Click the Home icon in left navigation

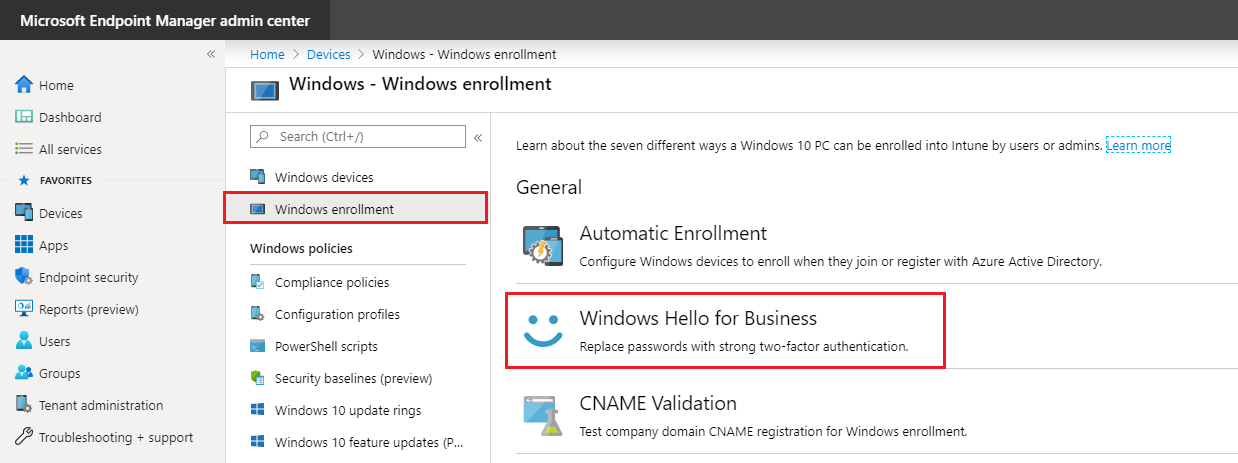pyautogui.click(x=25, y=85)
